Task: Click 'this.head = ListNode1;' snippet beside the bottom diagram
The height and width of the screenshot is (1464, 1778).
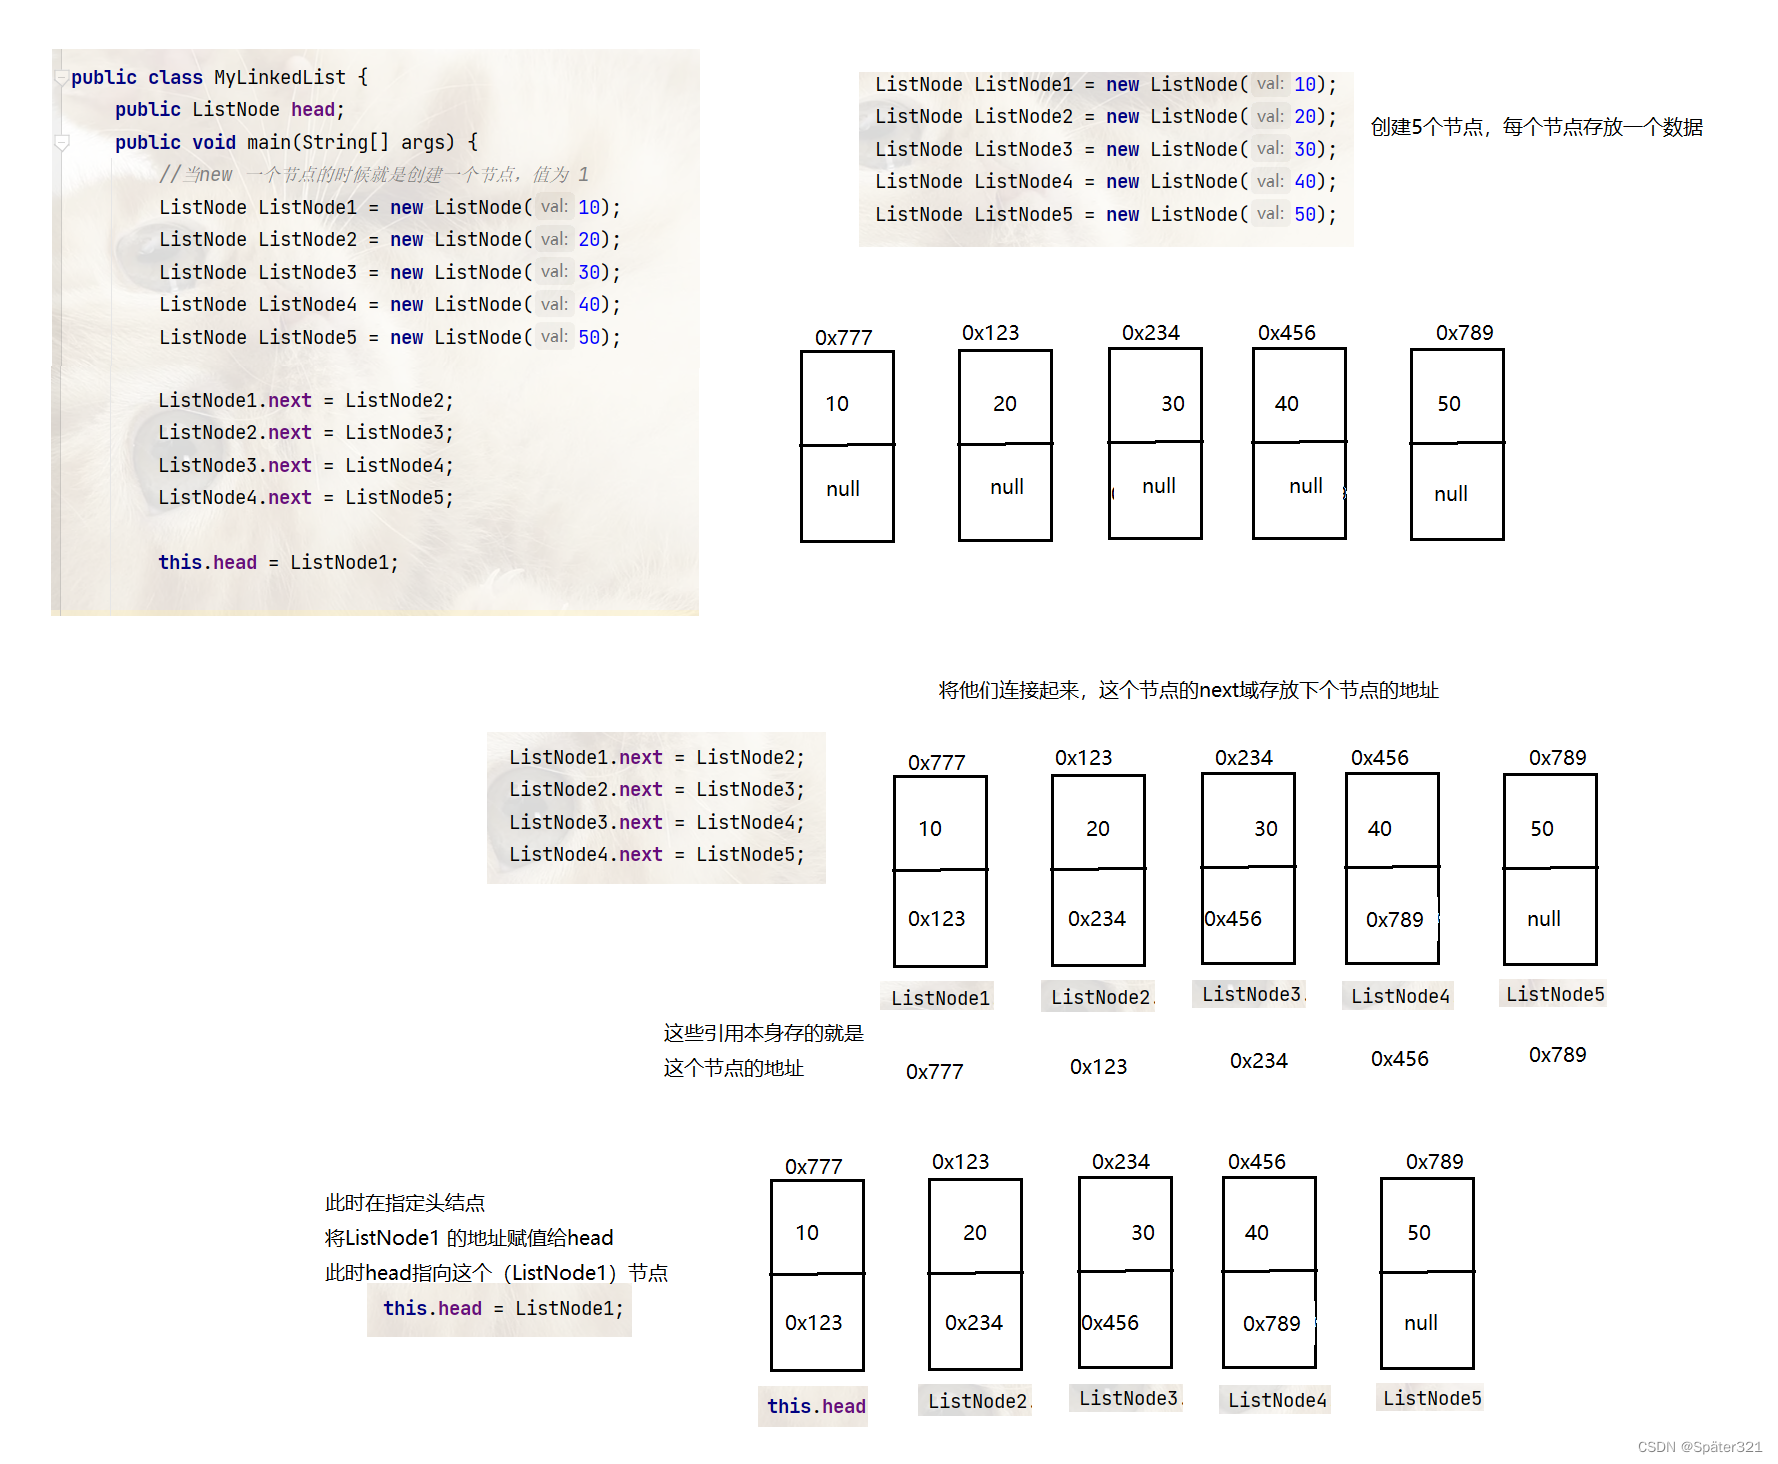Action: coord(503,1309)
